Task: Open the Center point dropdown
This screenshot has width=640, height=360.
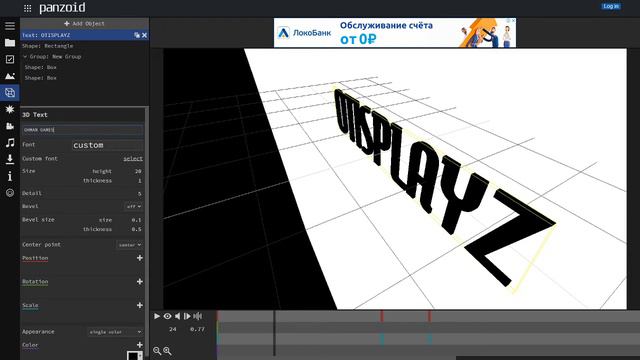Action: click(130, 245)
